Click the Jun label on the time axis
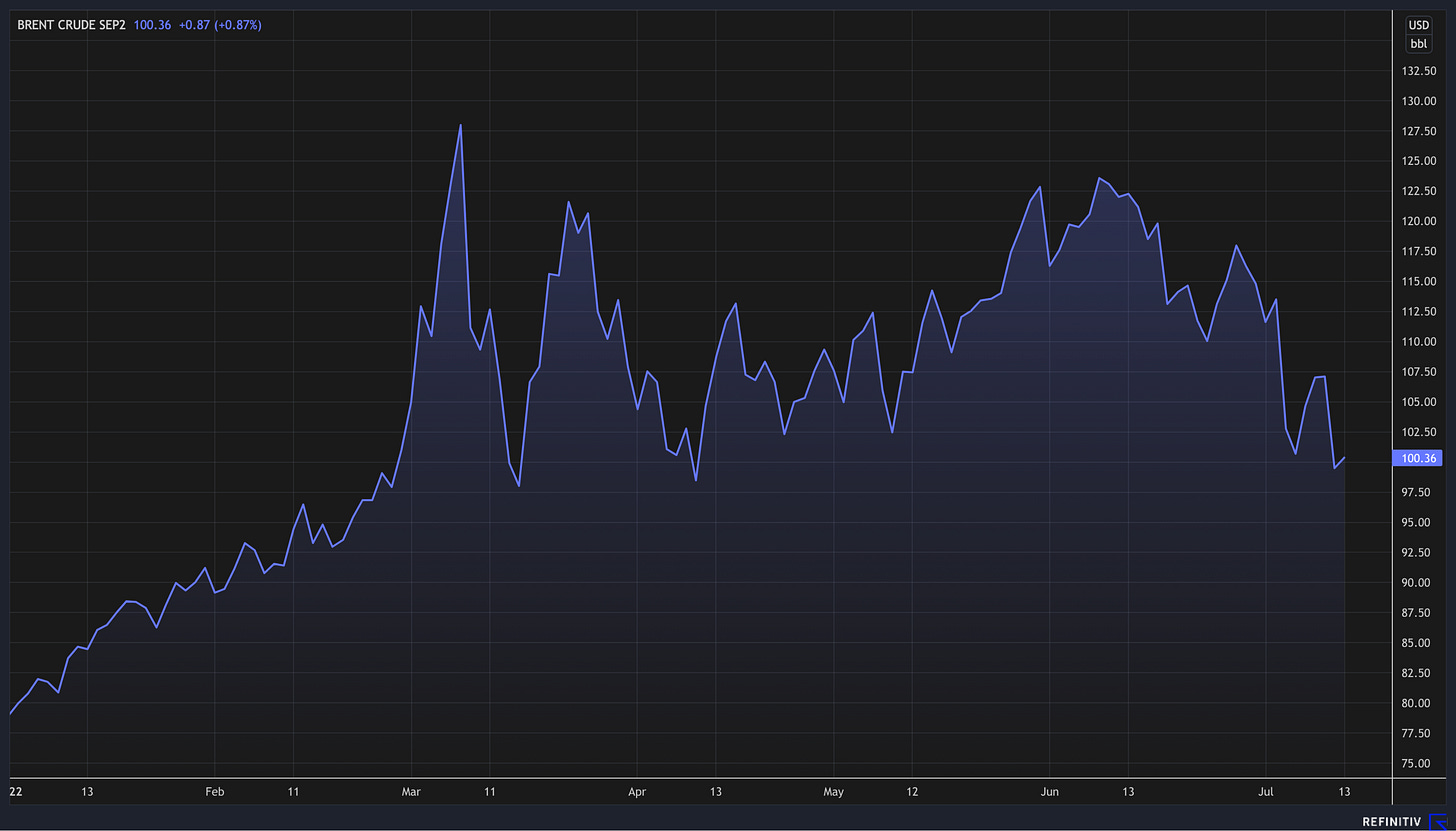The width and height of the screenshot is (1456, 831). click(1049, 791)
